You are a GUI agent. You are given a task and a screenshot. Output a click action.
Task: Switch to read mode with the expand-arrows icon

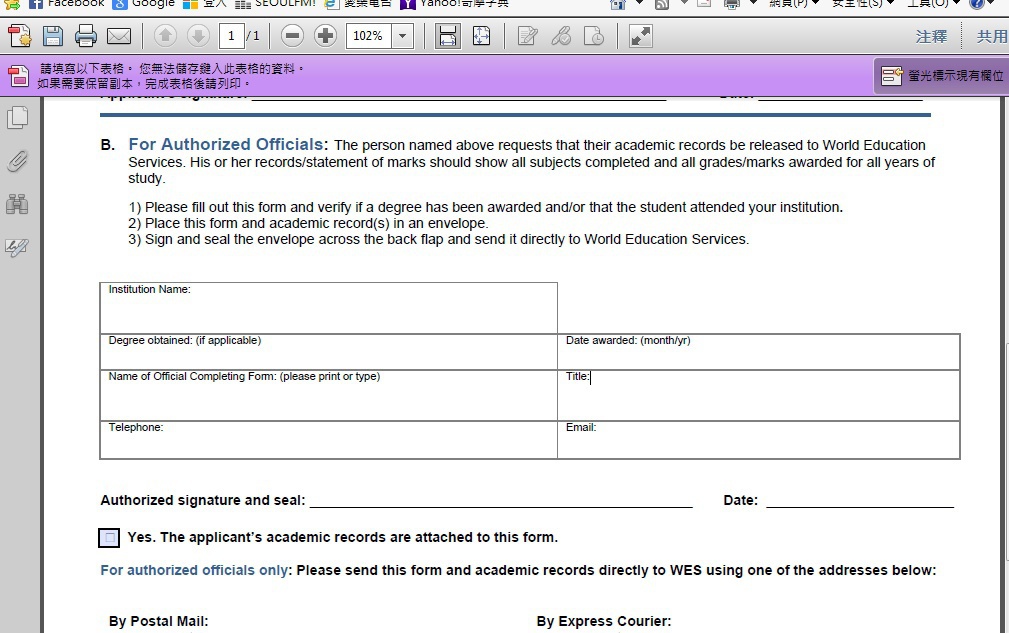(x=640, y=37)
